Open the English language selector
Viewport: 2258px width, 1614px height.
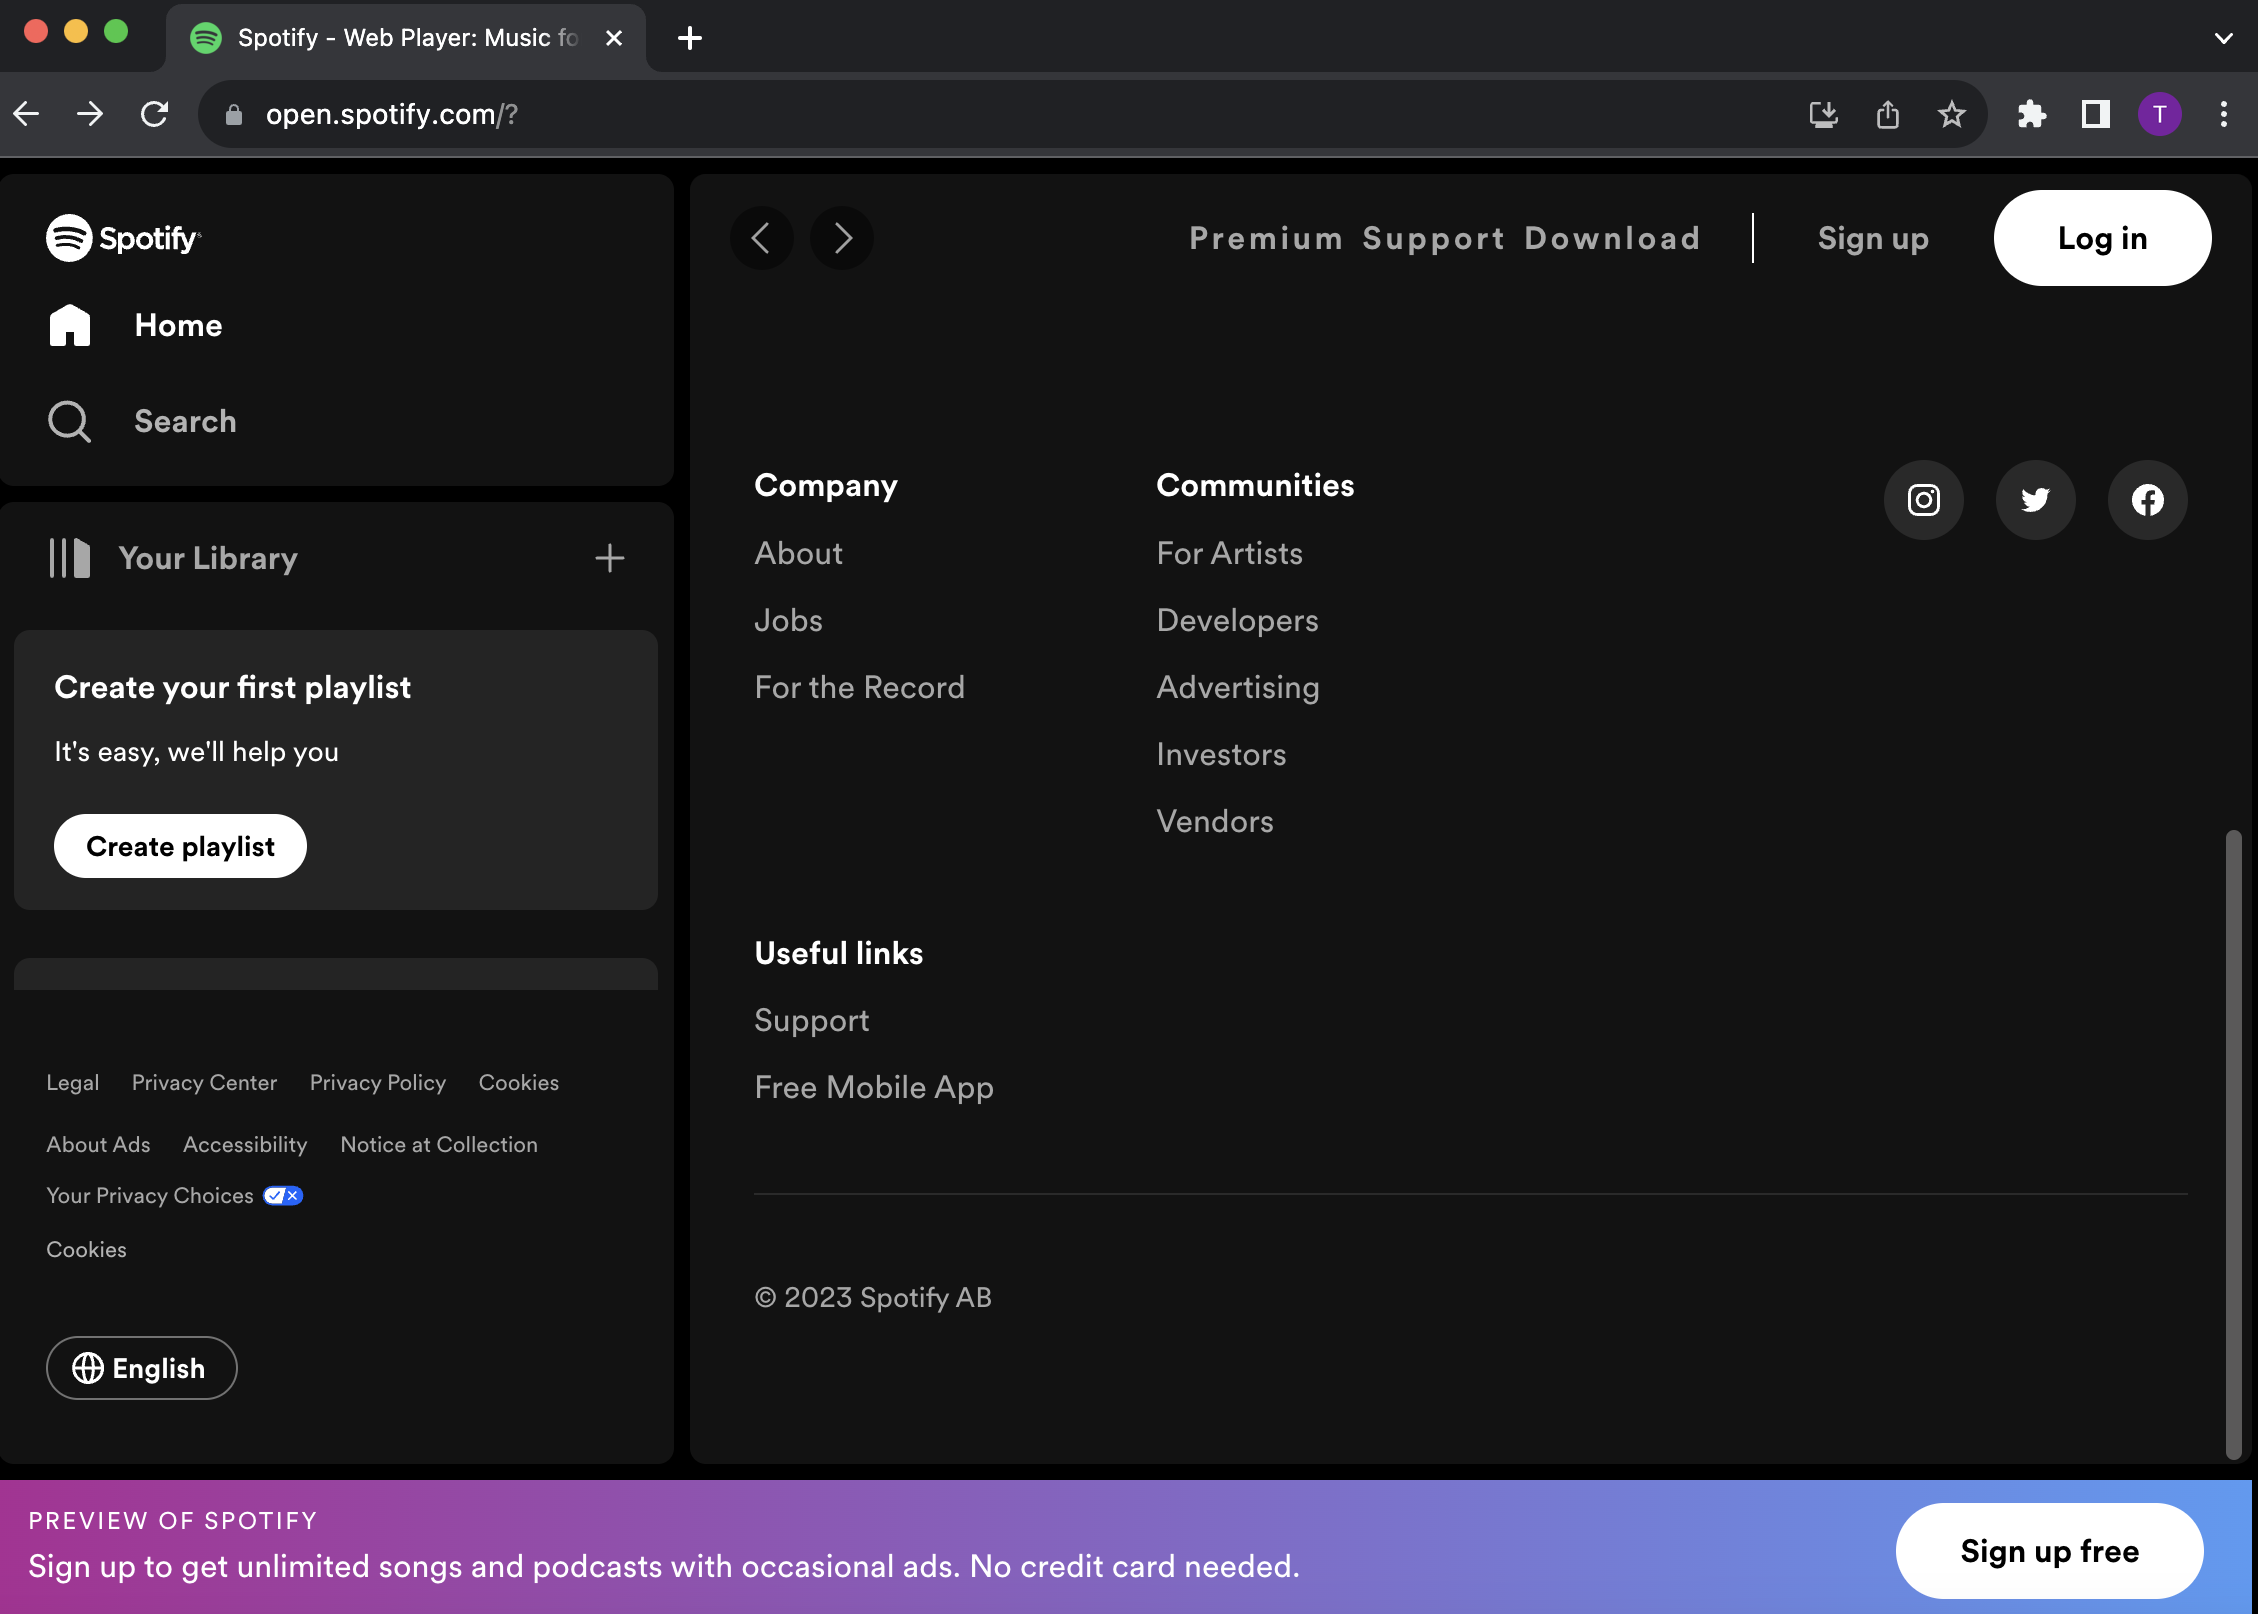(141, 1368)
